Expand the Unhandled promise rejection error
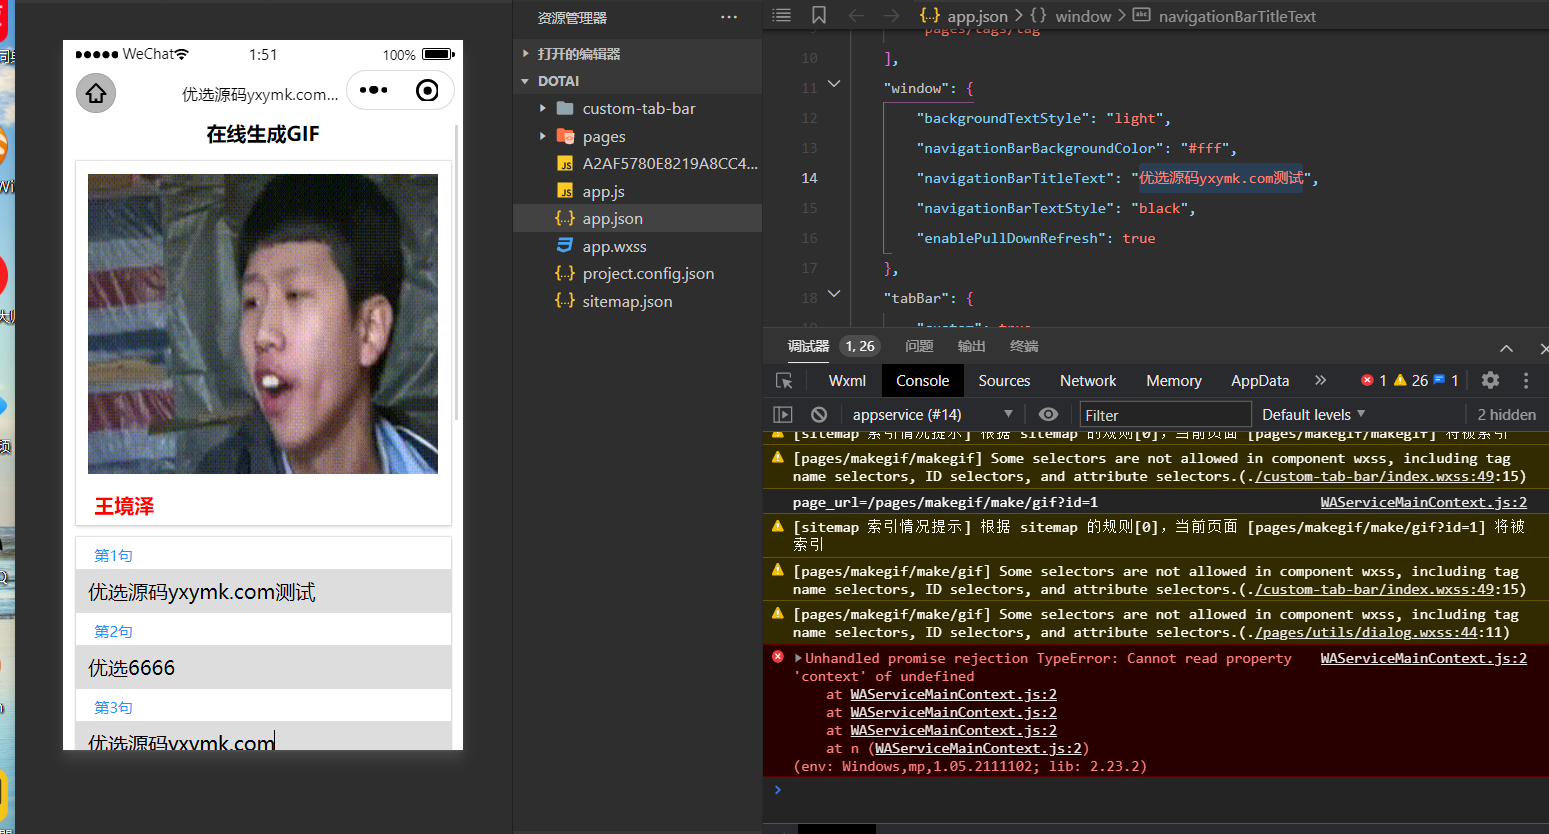The image size is (1549, 834). pyautogui.click(x=798, y=658)
